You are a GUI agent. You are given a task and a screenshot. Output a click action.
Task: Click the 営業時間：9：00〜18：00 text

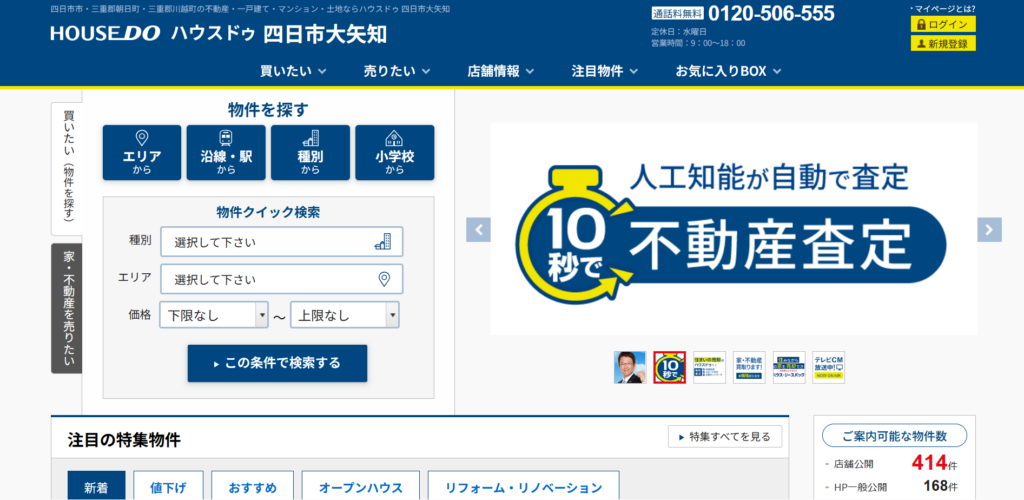(698, 43)
